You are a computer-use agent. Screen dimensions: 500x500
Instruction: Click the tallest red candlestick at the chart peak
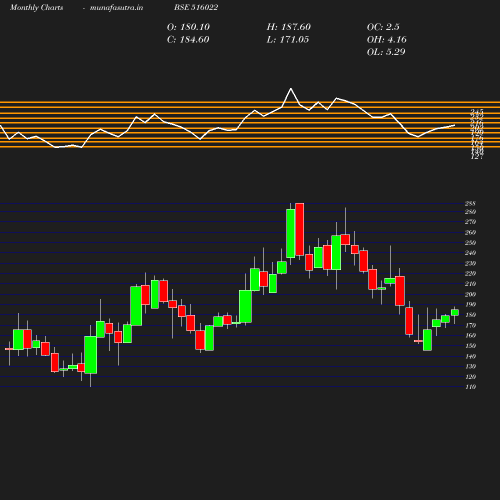tap(300, 229)
